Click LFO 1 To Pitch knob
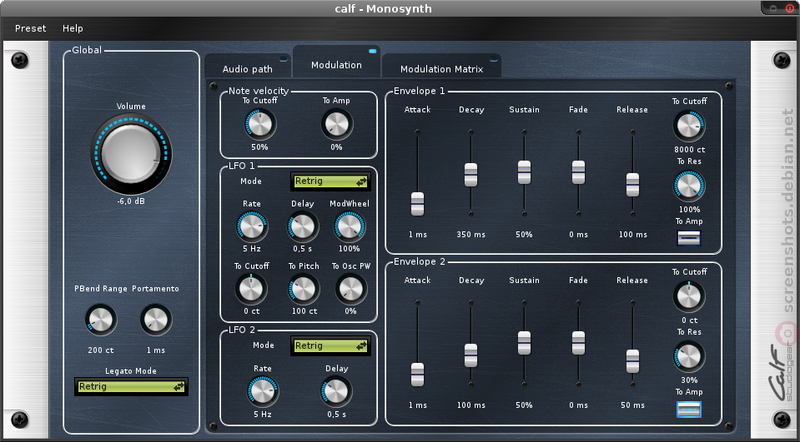Viewport: 800px width, 442px height. (303, 289)
